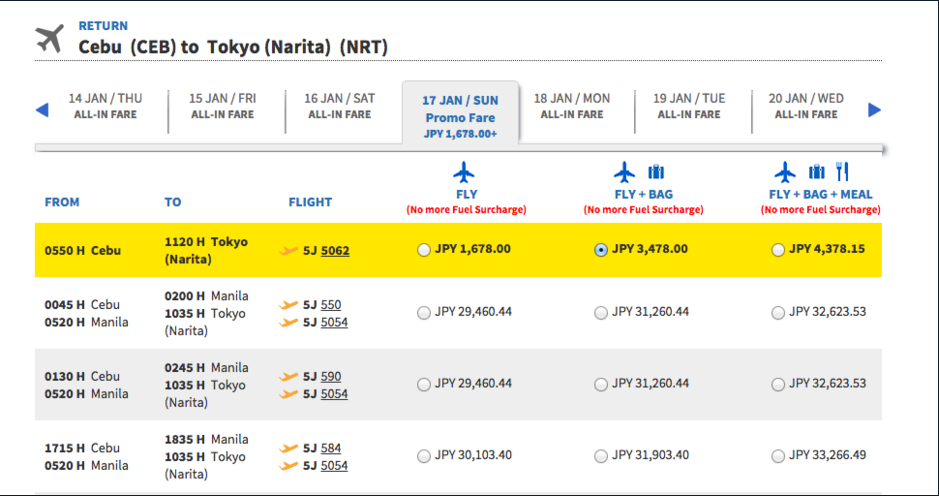Pick the JPY 33,266.49 meal fare radio
This screenshot has height=496, width=939.
(778, 456)
